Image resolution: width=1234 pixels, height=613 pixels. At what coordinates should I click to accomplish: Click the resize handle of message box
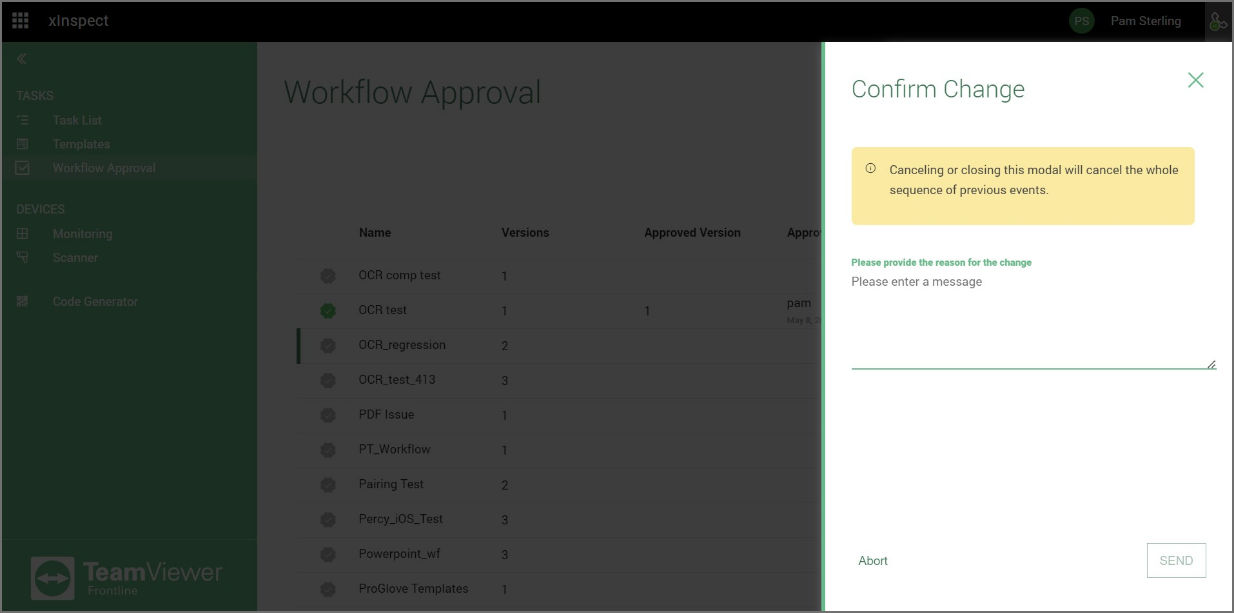coord(1211,364)
